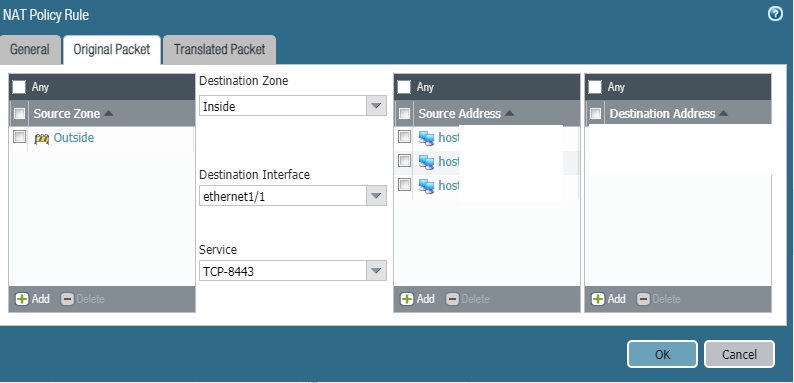Click the Destination Address column header
The image size is (794, 383).
click(x=688, y=113)
